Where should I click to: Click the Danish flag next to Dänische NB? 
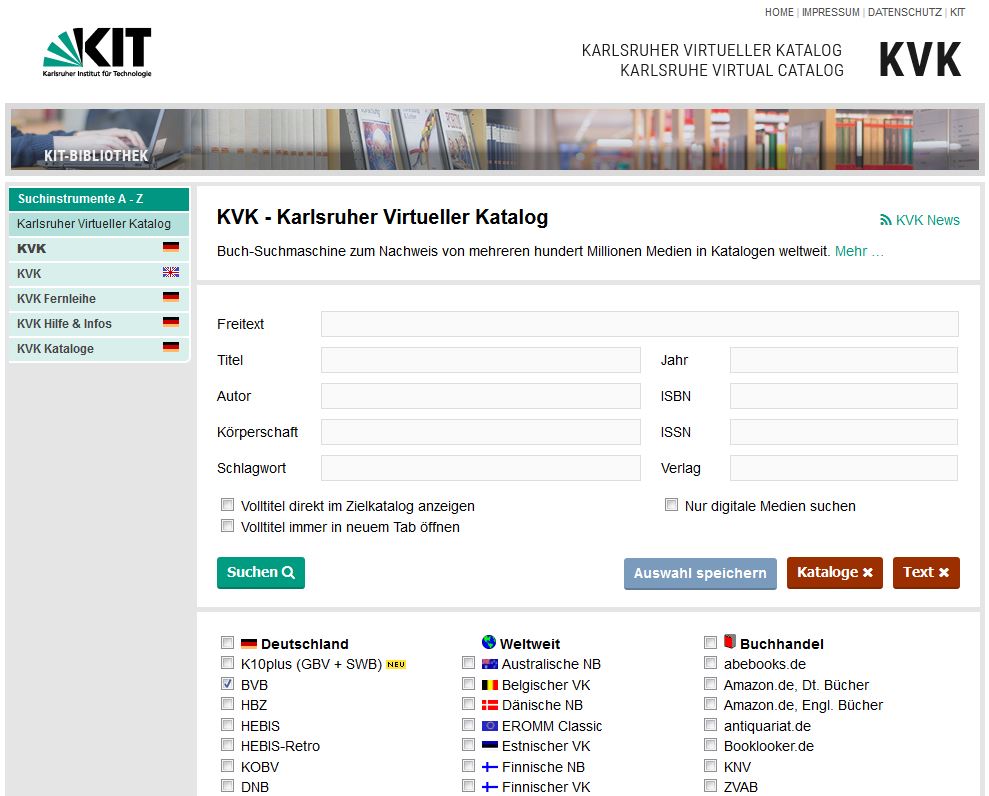489,705
